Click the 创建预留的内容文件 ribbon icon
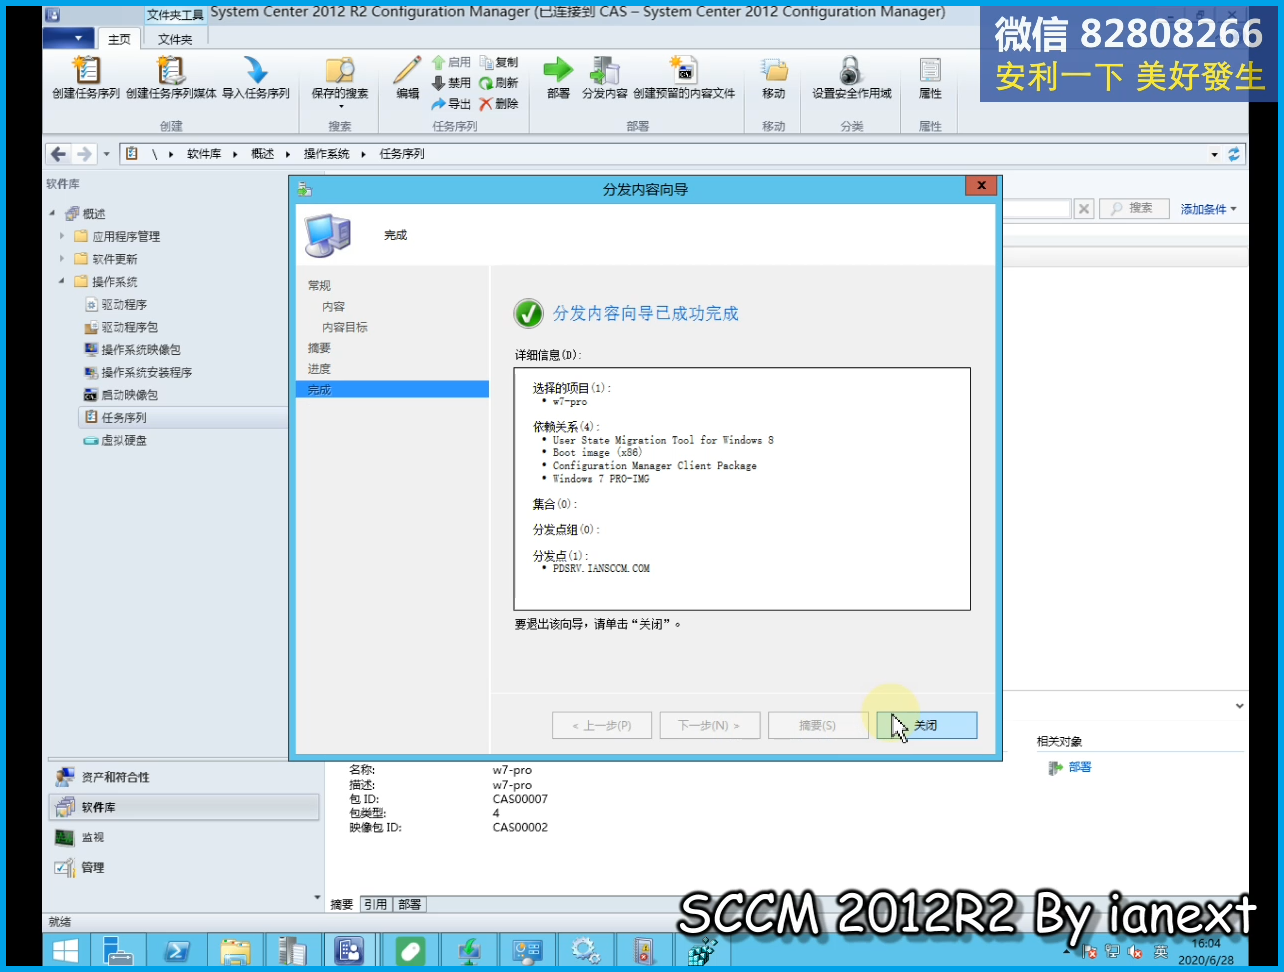The width and height of the screenshot is (1284, 972). pos(684,70)
